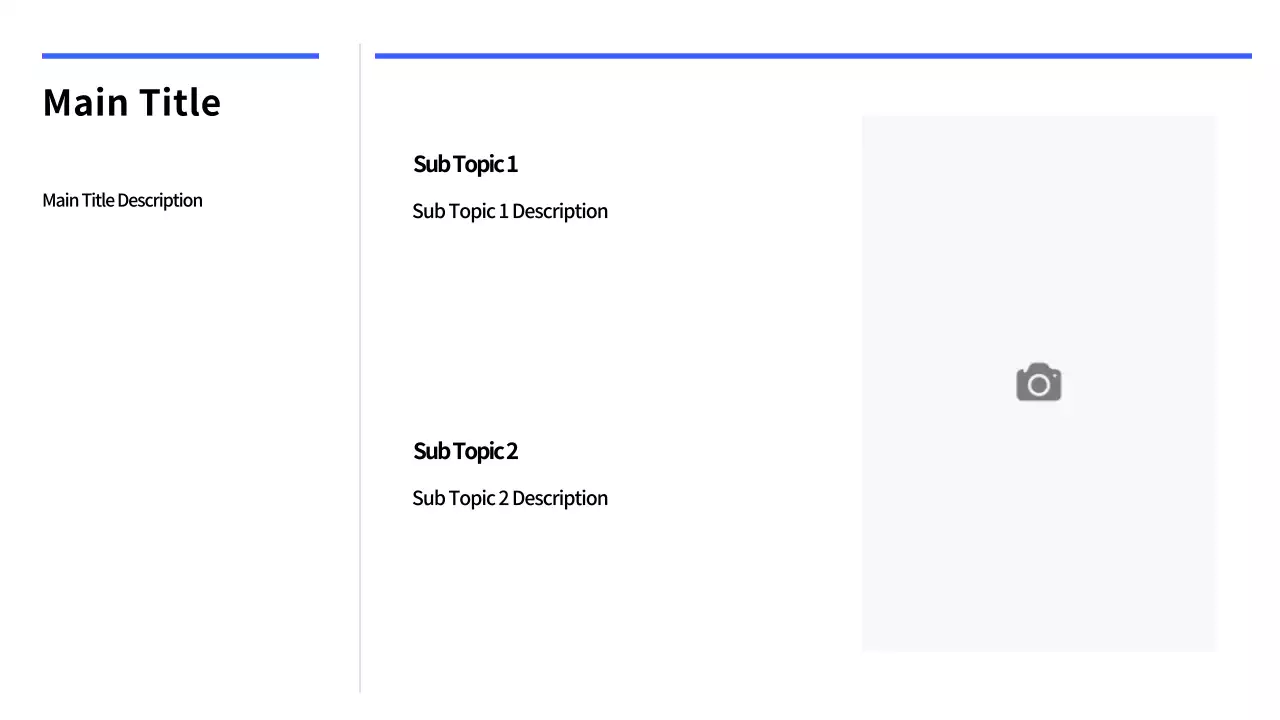Click the Sub Topic 2 Description text
Image resolution: width=1280 pixels, height=720 pixels.
[509, 498]
